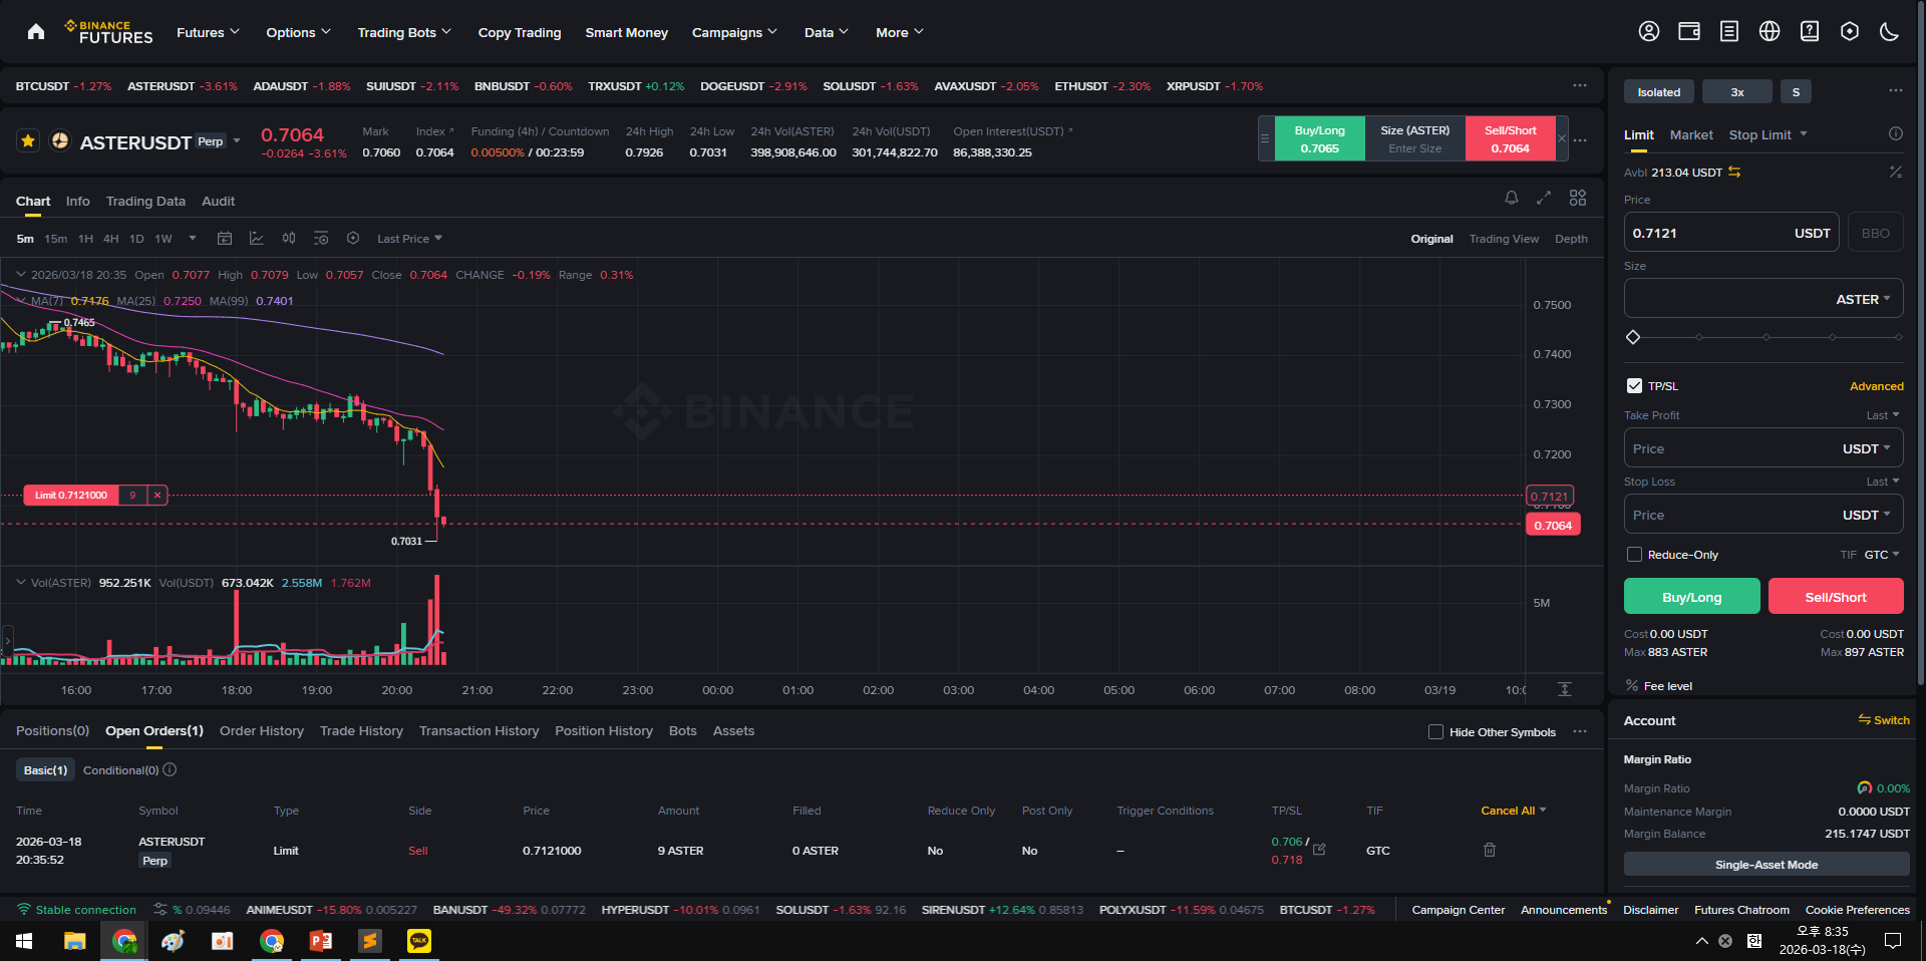This screenshot has width=1926, height=961.
Task: Open the Position History tab
Action: tap(604, 731)
